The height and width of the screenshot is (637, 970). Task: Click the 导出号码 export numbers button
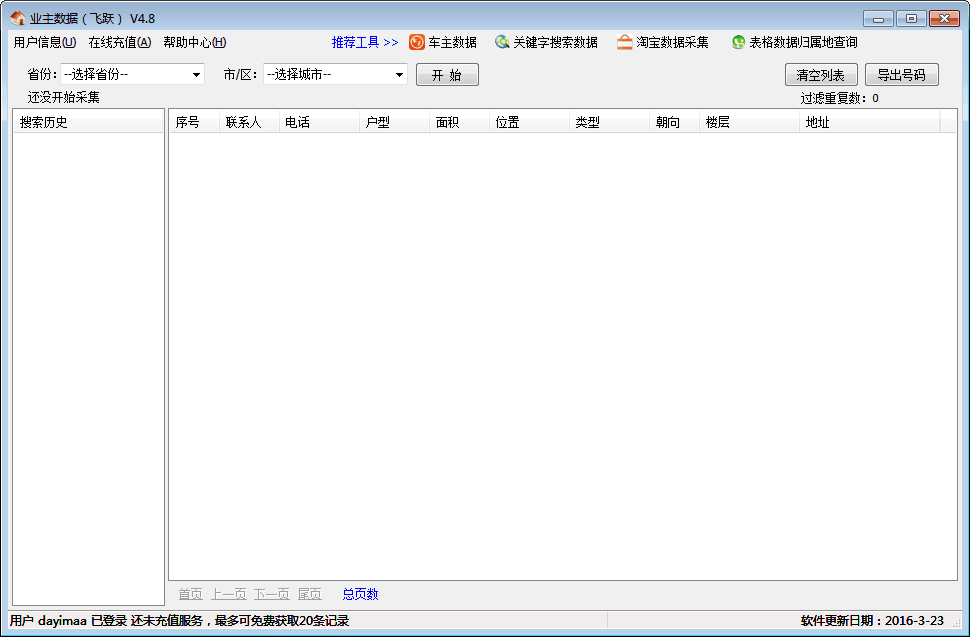point(902,74)
